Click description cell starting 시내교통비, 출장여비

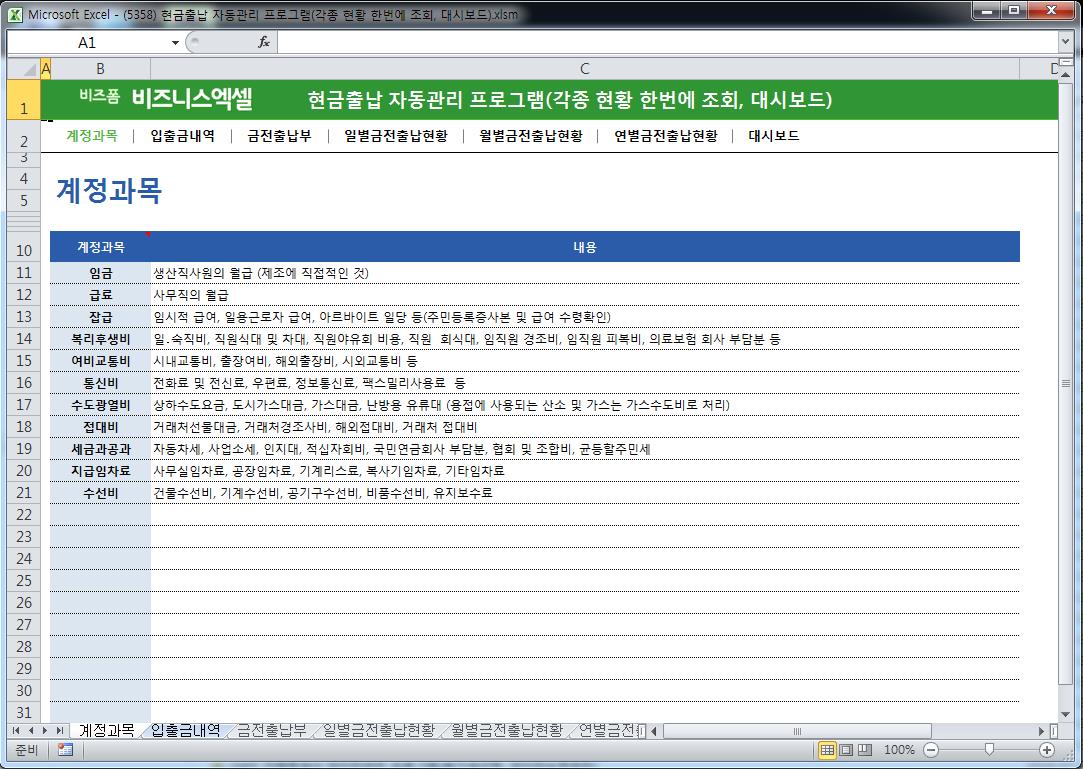[585, 361]
